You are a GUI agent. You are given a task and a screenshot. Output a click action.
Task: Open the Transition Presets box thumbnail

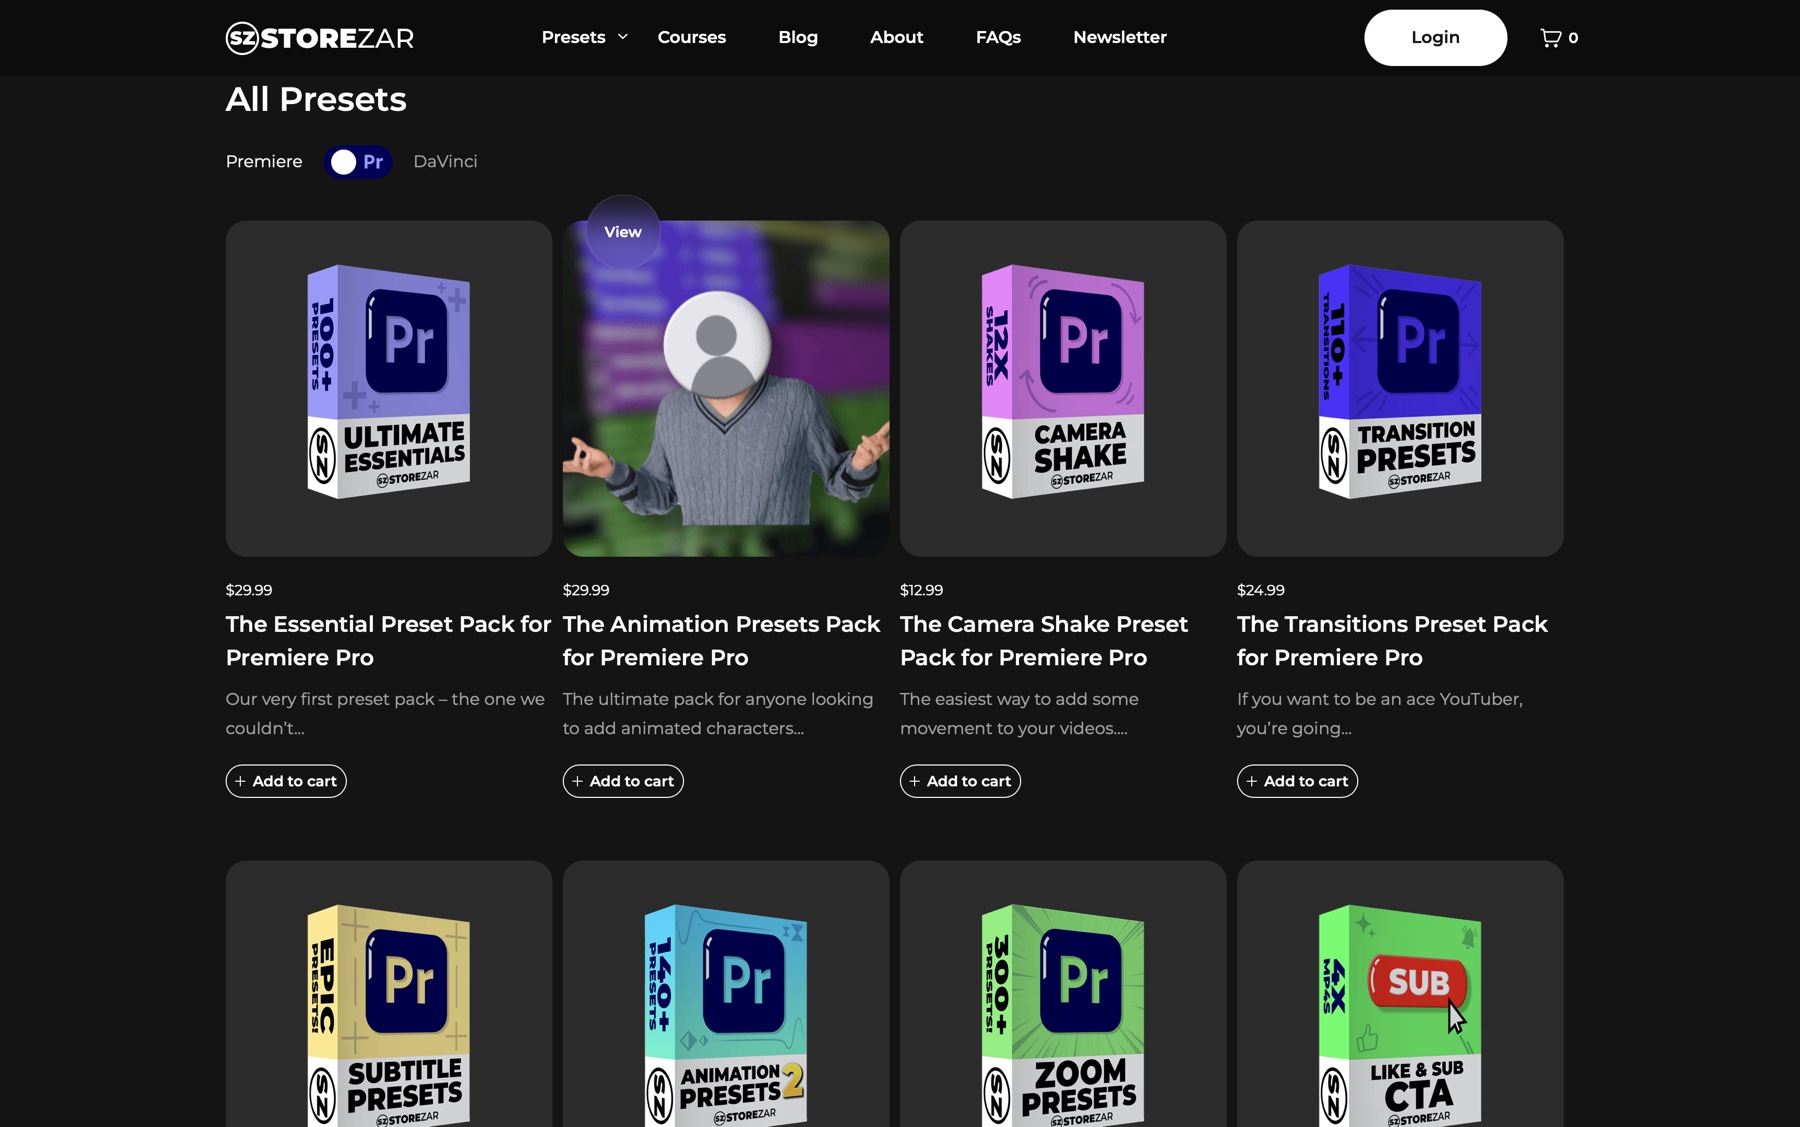click(1400, 388)
